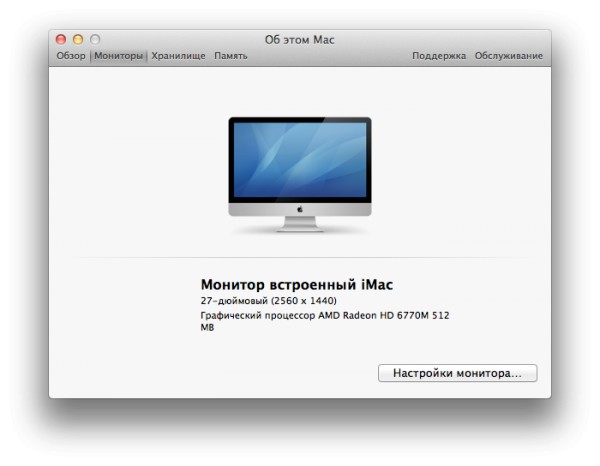
Task: Close the Об этом Mac window
Action: click(61, 39)
